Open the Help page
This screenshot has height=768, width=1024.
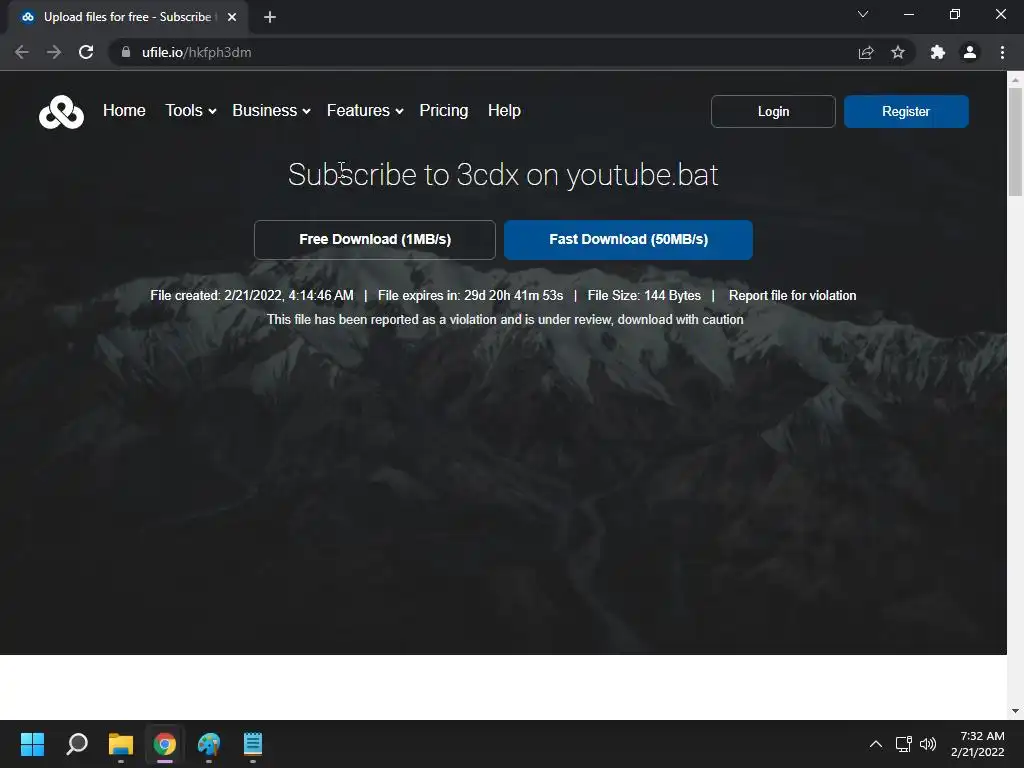[x=504, y=110]
